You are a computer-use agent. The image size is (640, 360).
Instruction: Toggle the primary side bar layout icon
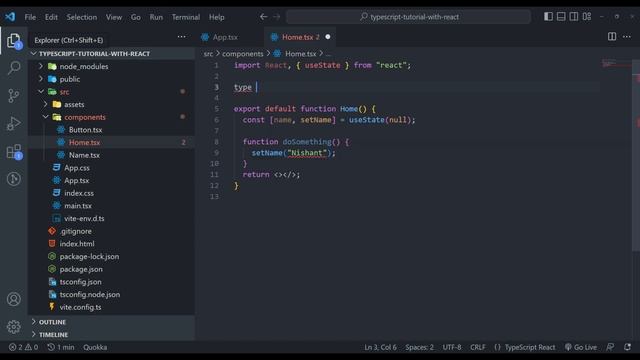(548, 16)
